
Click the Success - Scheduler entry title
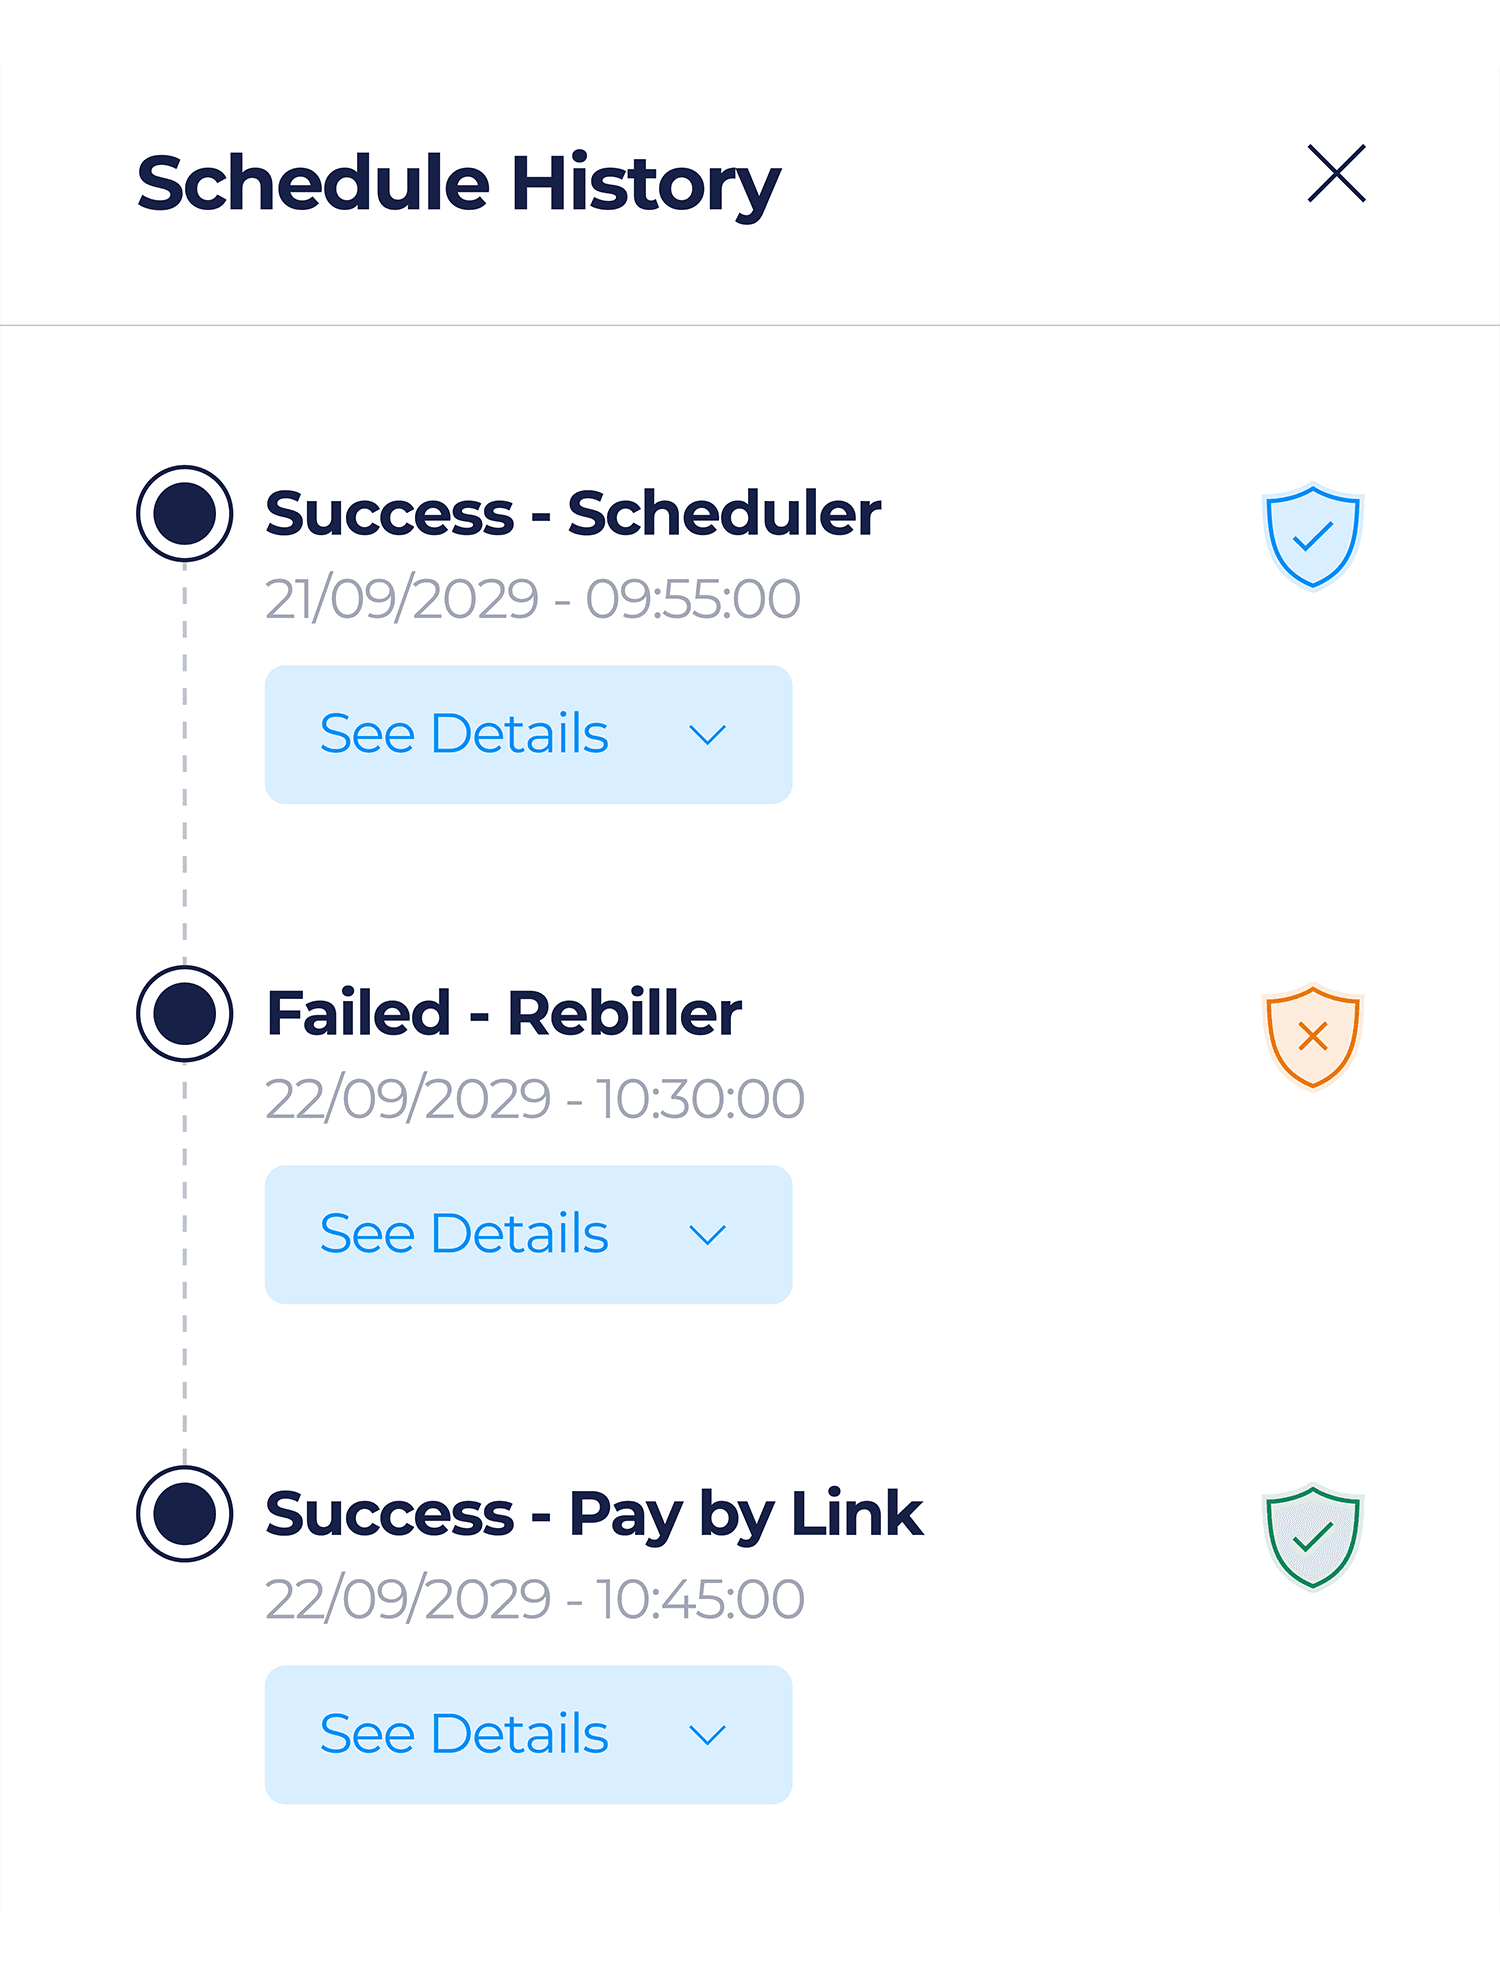[573, 514]
